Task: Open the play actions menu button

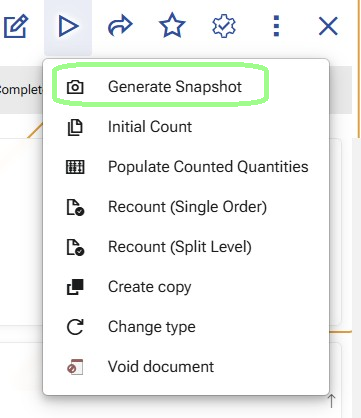Action: tap(68, 27)
